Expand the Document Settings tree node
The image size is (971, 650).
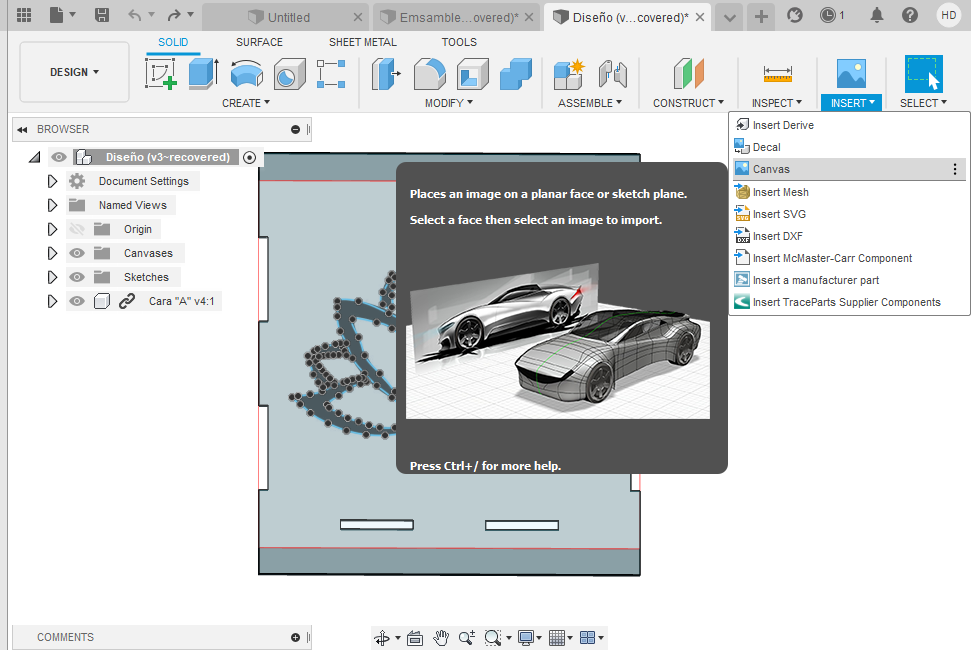tap(53, 181)
